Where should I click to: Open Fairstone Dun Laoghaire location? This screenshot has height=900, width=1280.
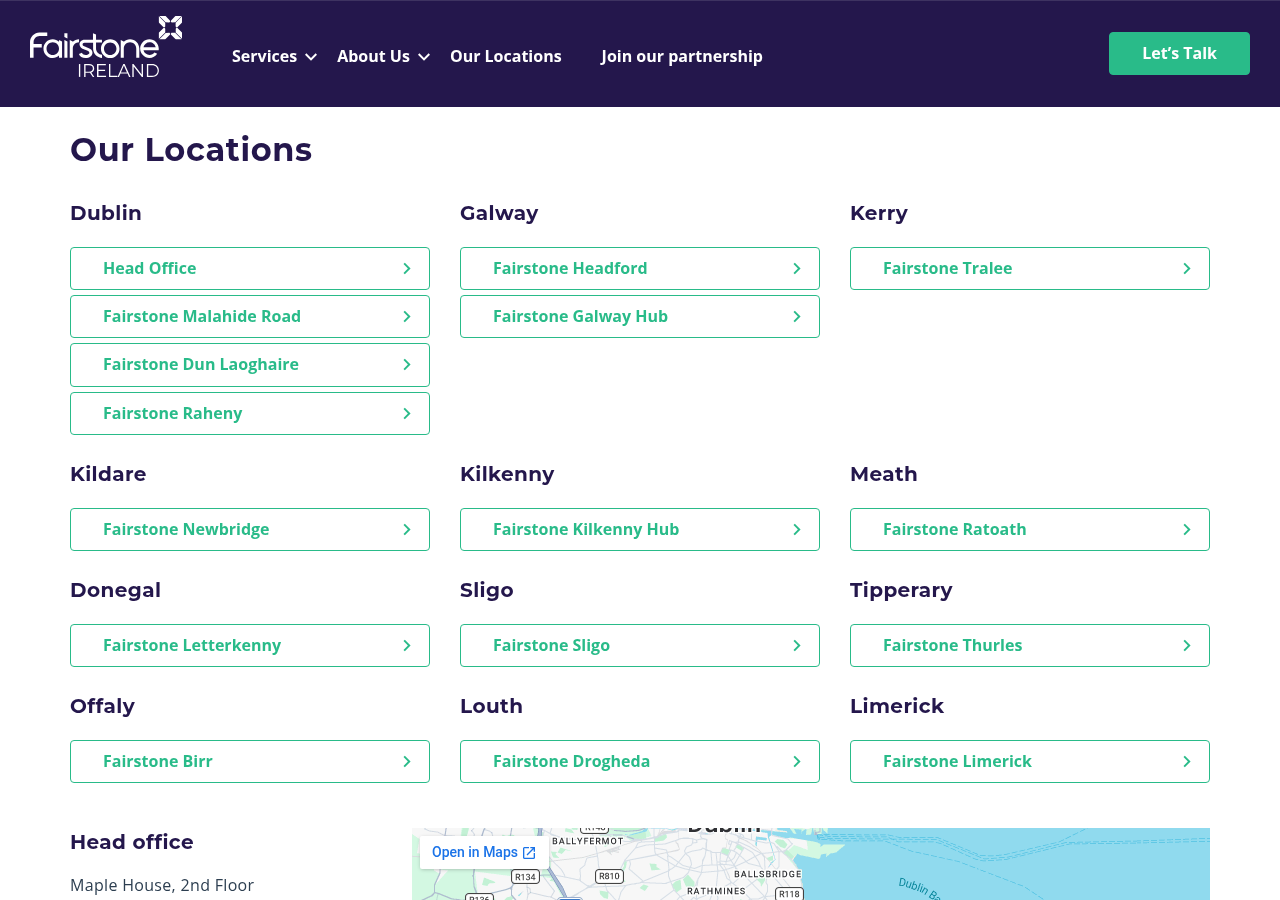[250, 364]
